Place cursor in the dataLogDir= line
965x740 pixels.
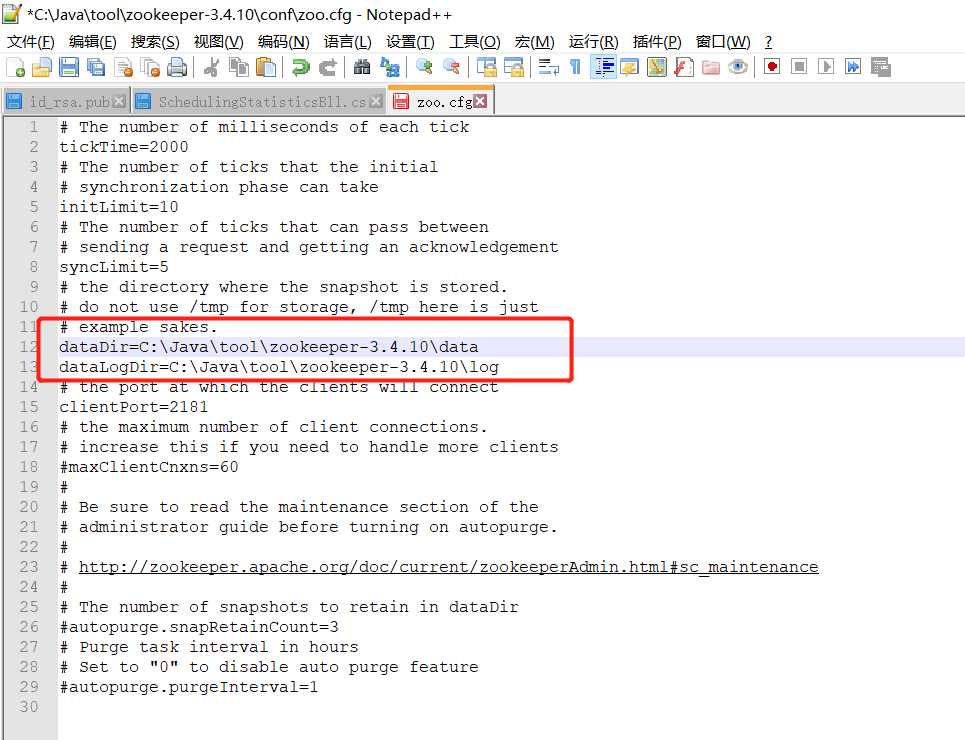click(x=279, y=367)
